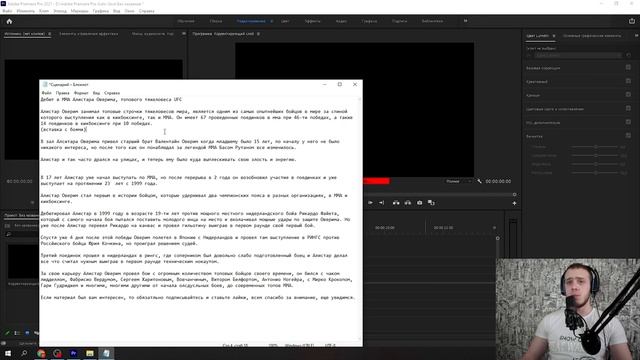Show hidden Source panel tabs chevron

click(184, 33)
